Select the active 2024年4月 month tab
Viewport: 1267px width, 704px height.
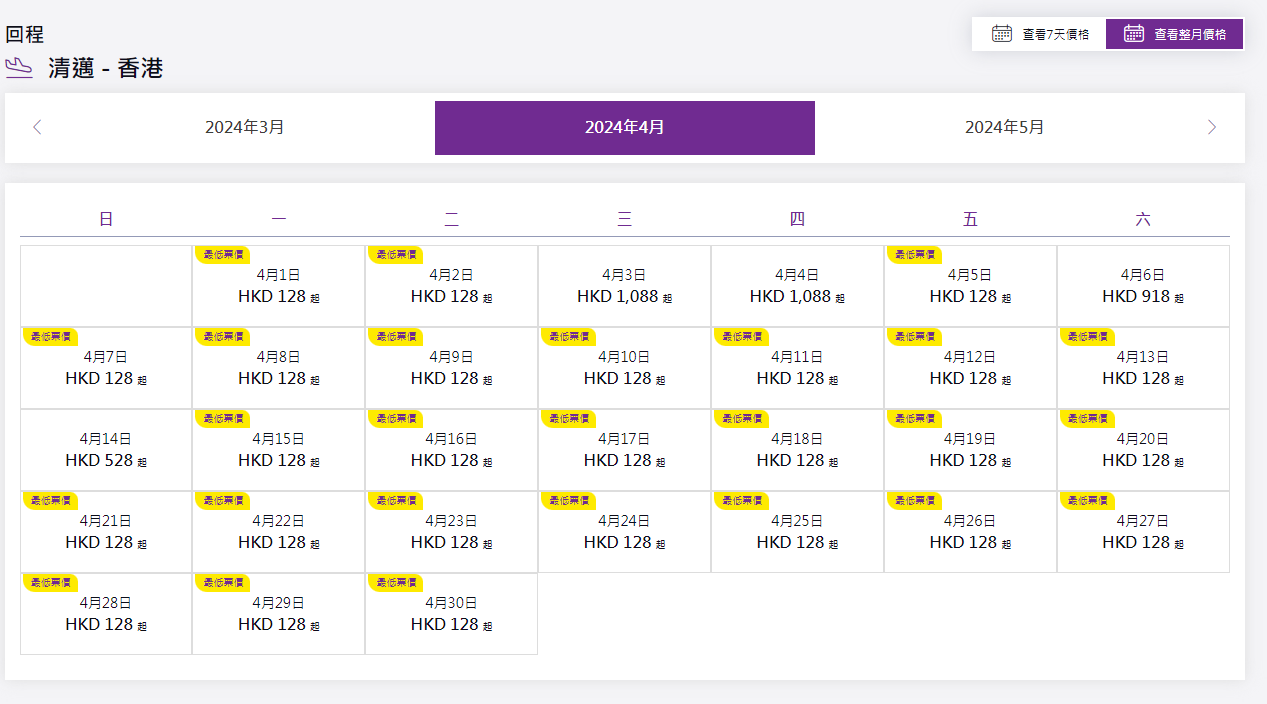pyautogui.click(x=624, y=127)
